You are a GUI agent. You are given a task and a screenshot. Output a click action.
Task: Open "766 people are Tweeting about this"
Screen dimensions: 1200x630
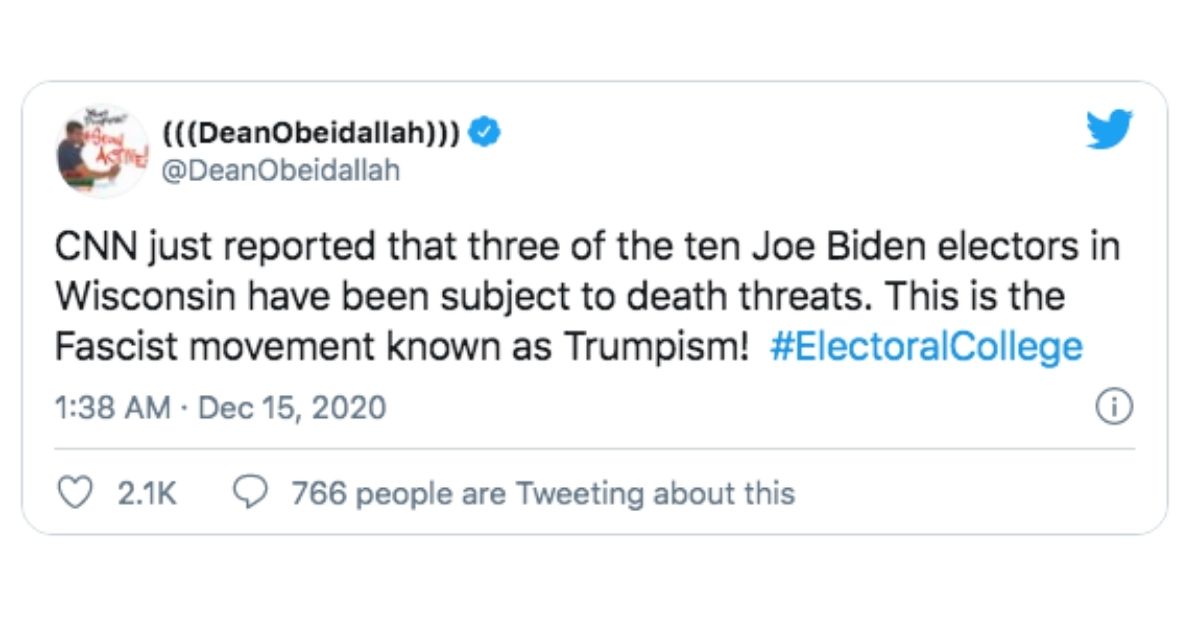(542, 493)
